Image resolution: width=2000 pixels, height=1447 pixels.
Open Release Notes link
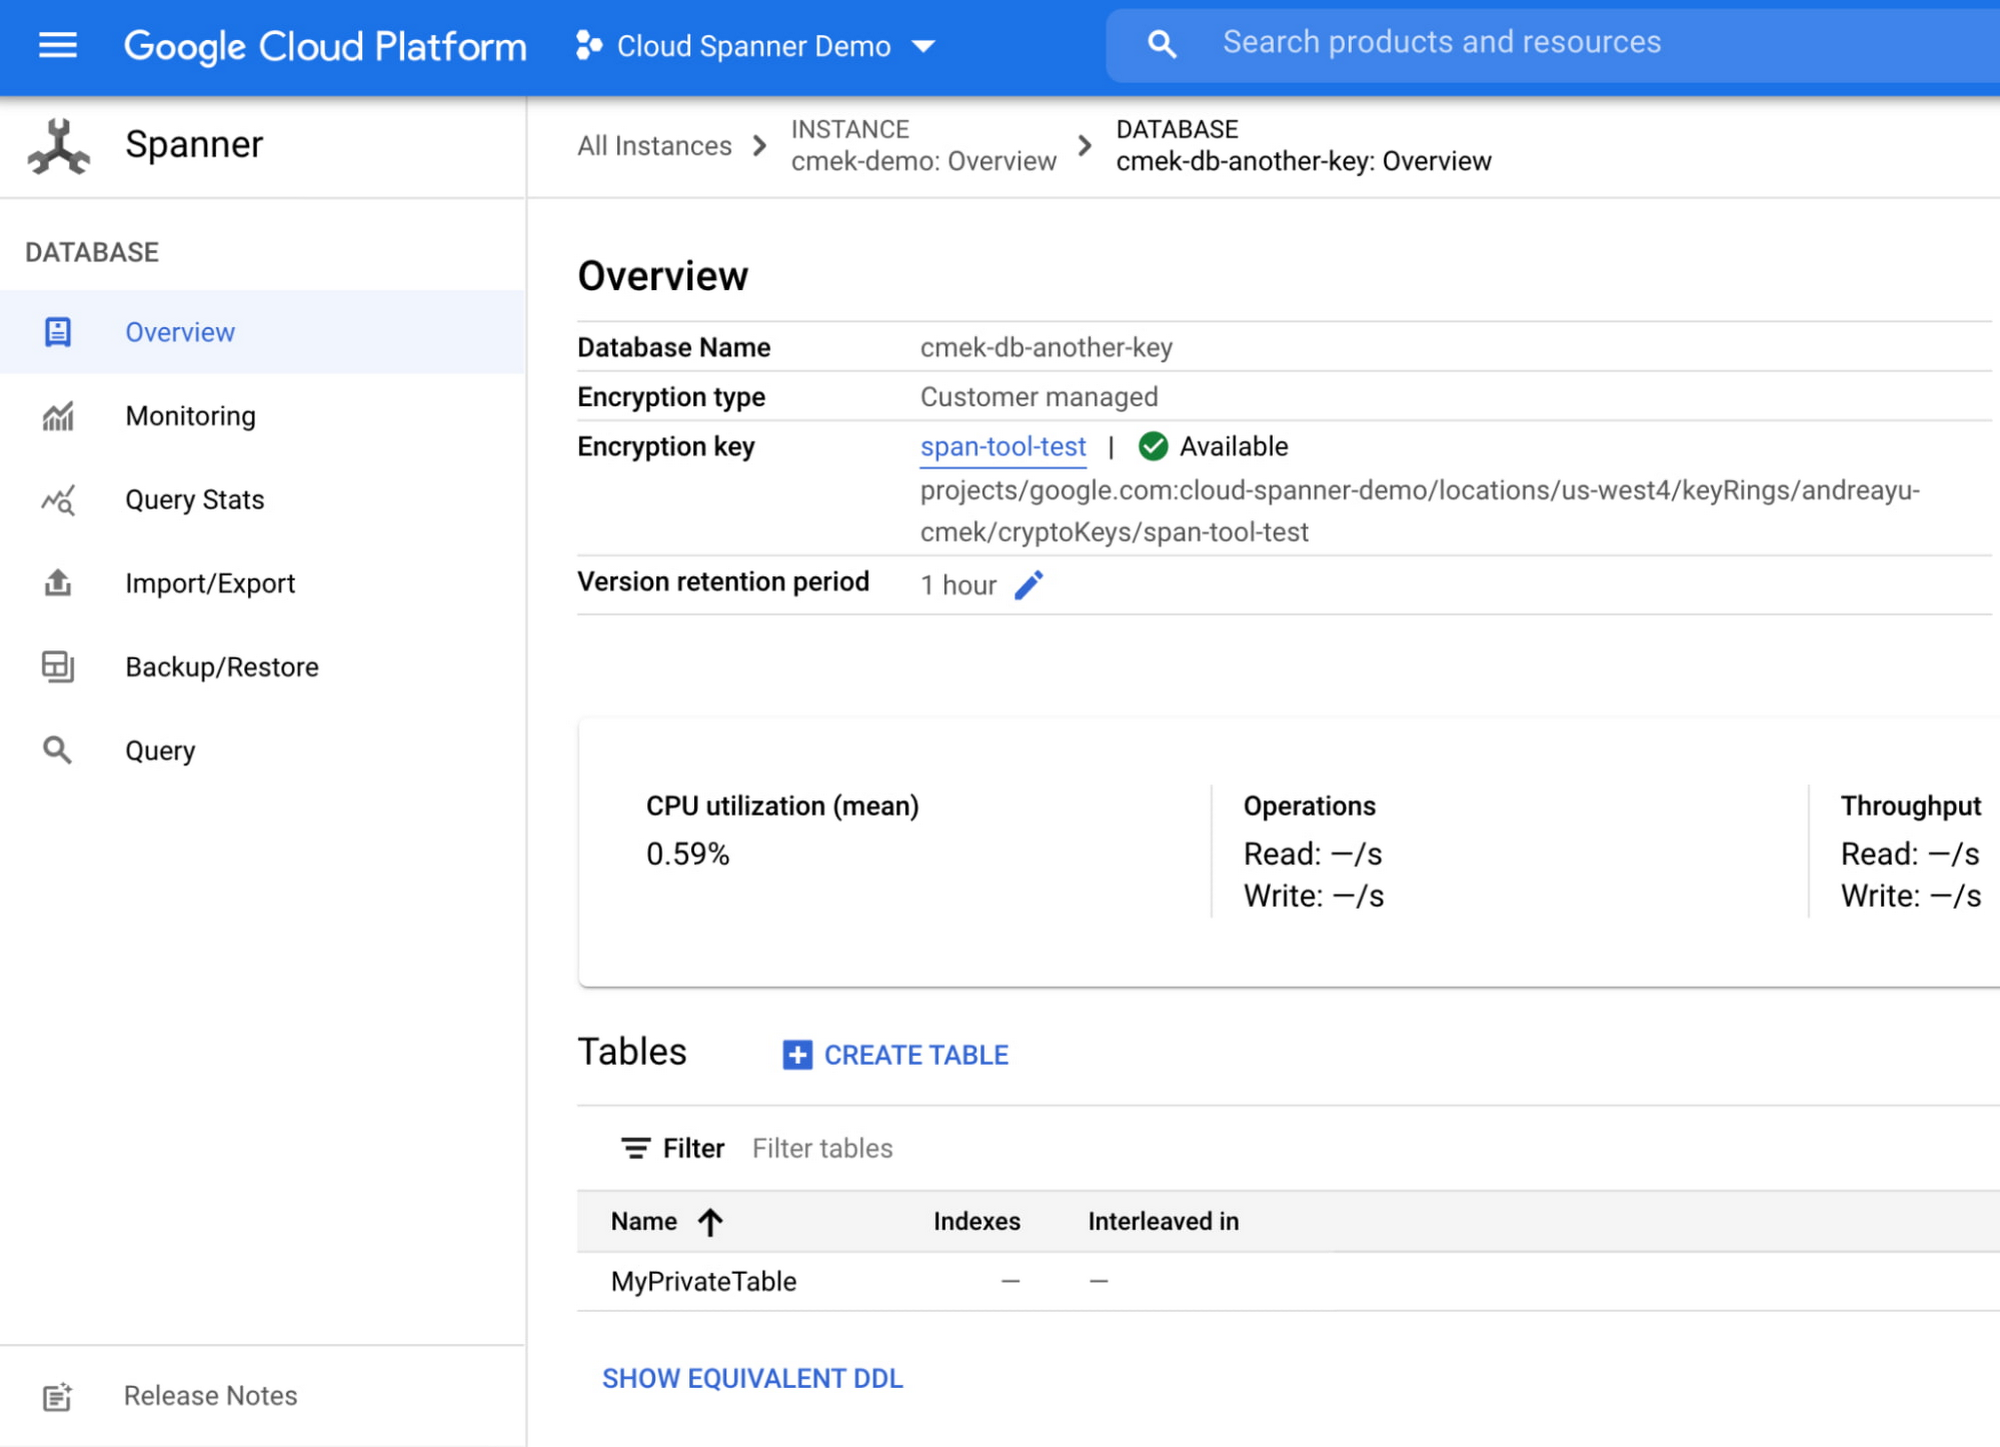tap(210, 1396)
